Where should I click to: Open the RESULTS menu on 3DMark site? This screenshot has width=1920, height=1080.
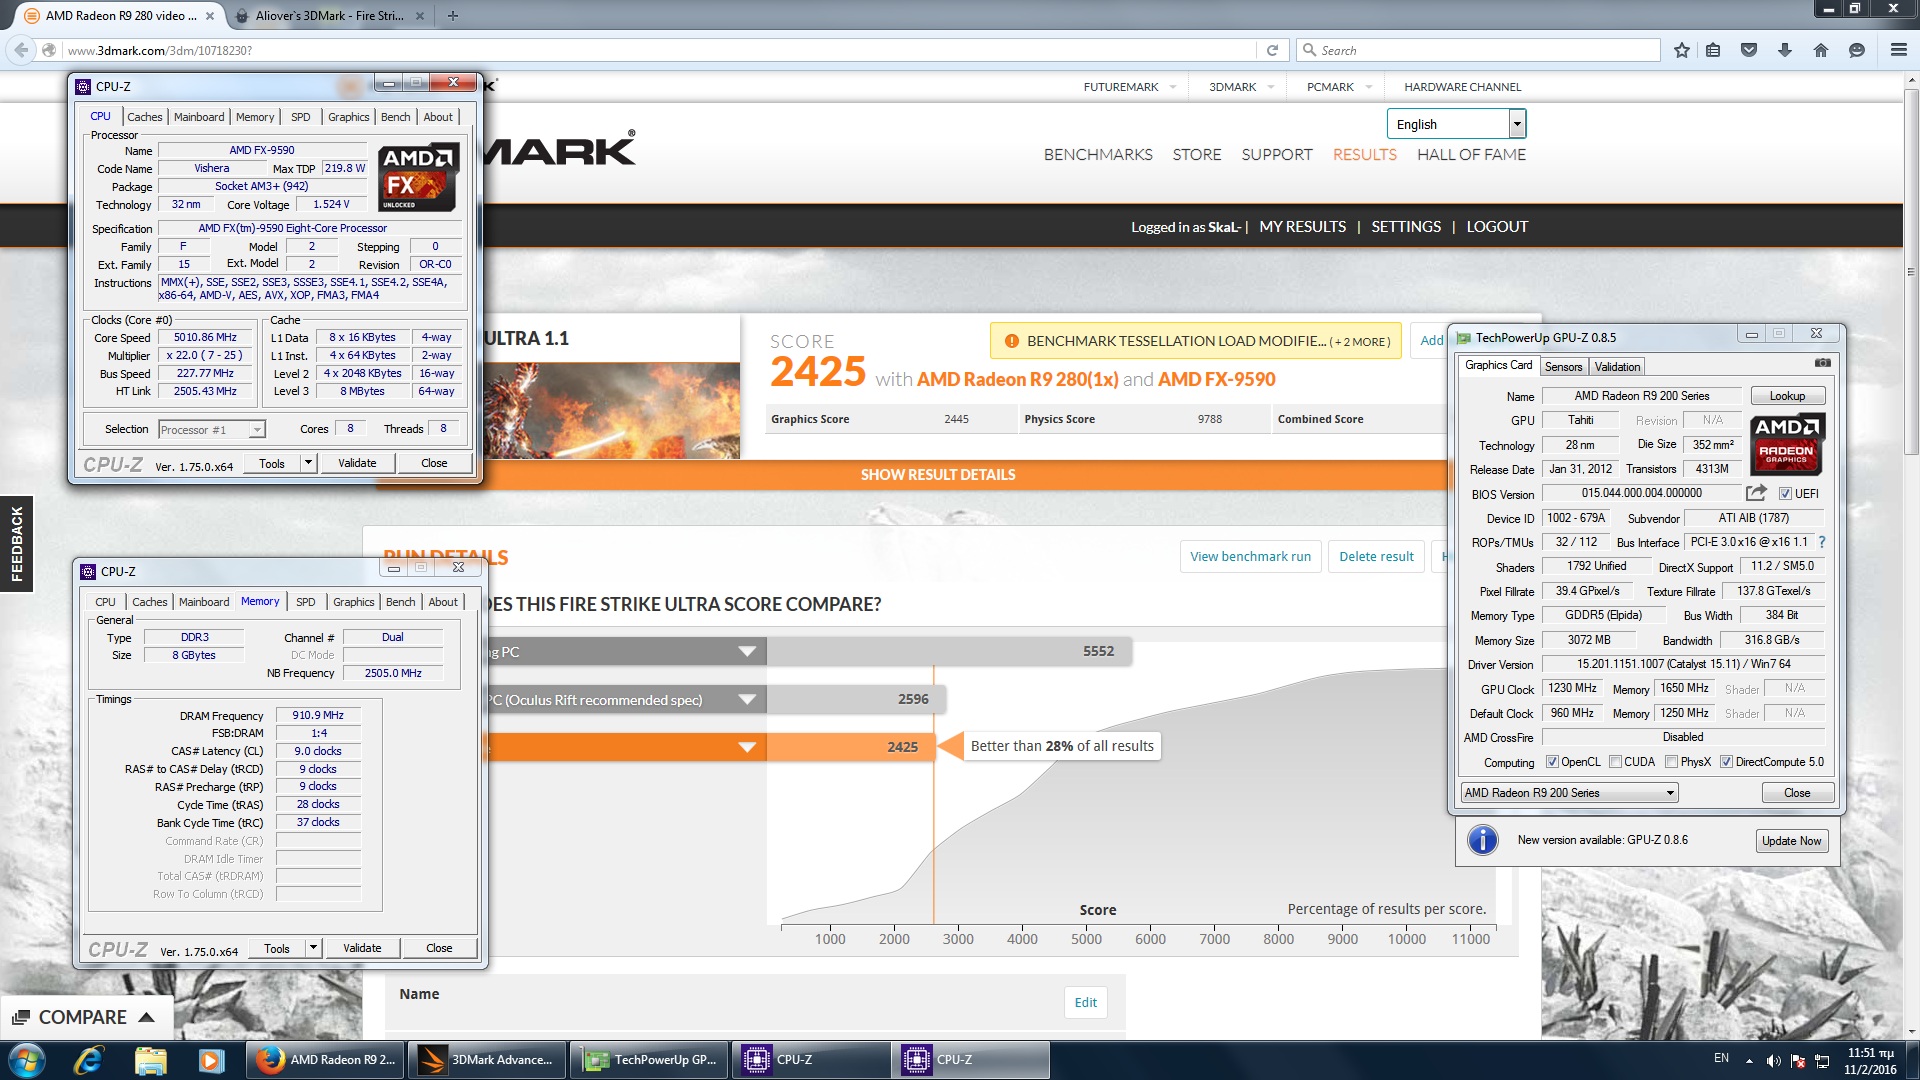(1364, 154)
